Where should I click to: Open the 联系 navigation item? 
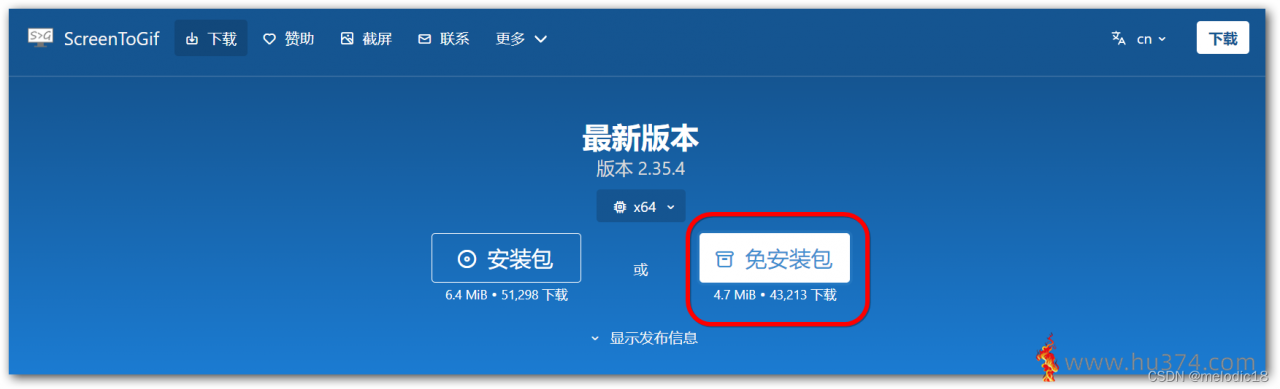444,39
